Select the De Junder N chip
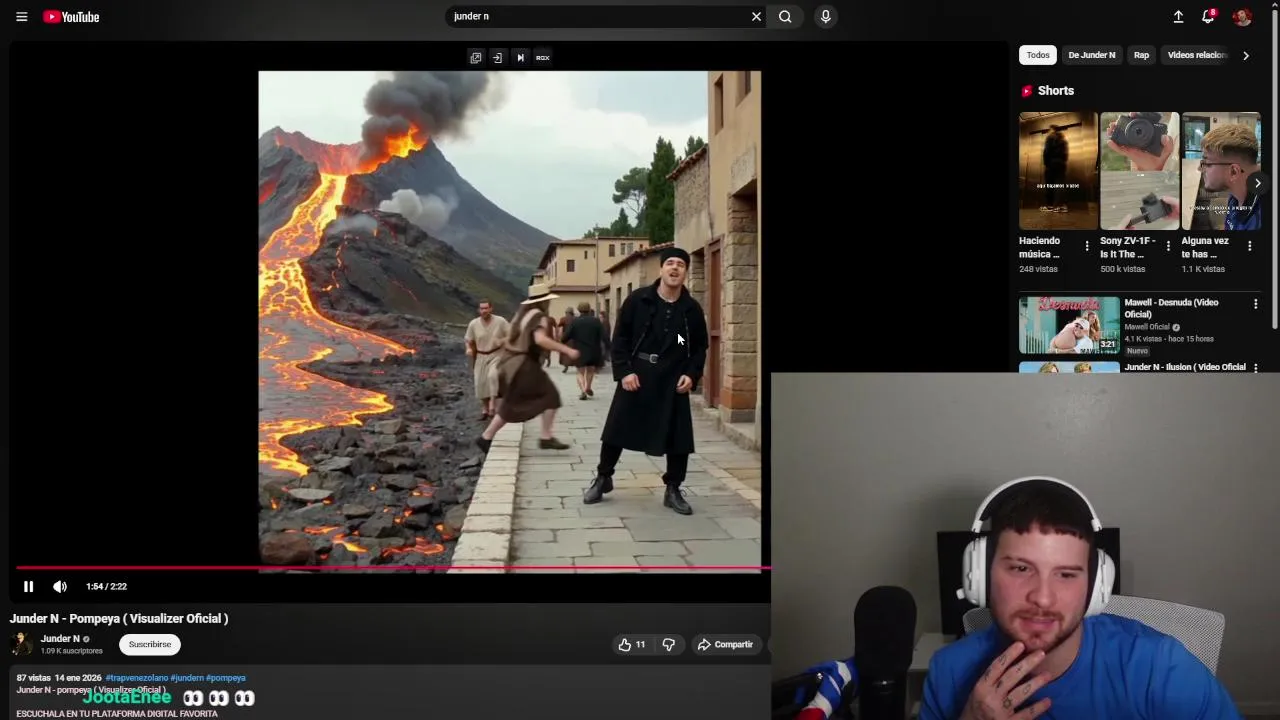Viewport: 1280px width, 720px height. [x=1091, y=55]
